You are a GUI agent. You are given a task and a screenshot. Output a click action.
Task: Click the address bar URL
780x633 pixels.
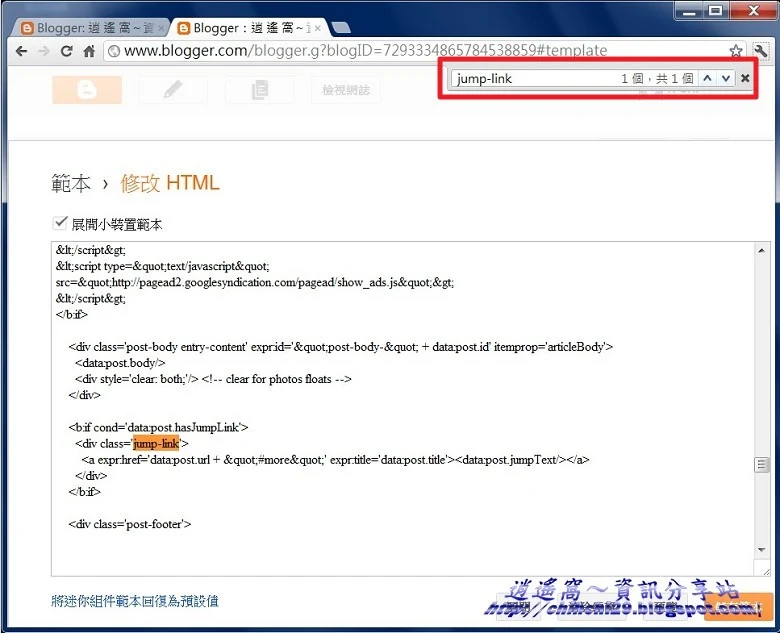(366, 50)
